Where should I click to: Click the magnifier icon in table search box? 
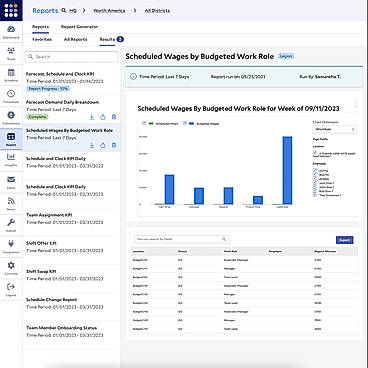pos(224,239)
